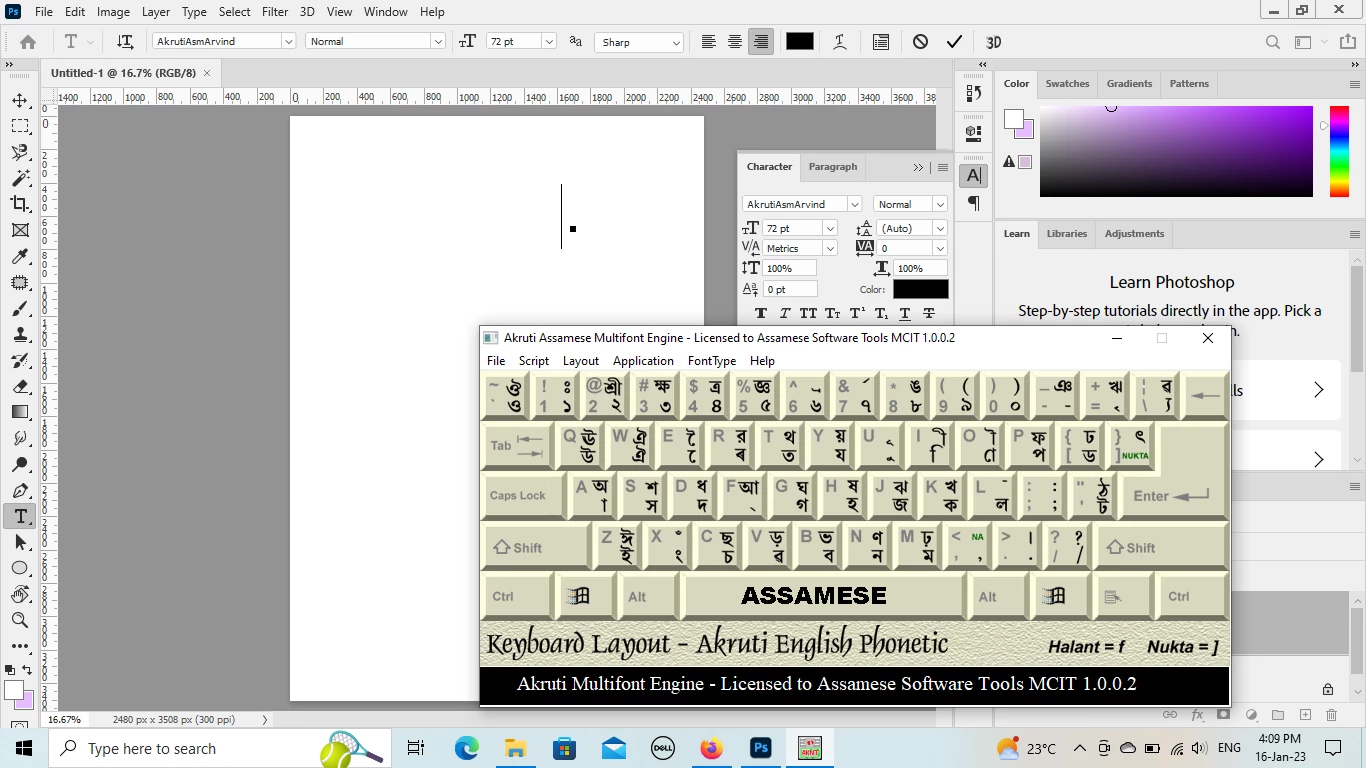1366x768 pixels.
Task: Switch to the Paragraph tab
Action: coord(833,167)
